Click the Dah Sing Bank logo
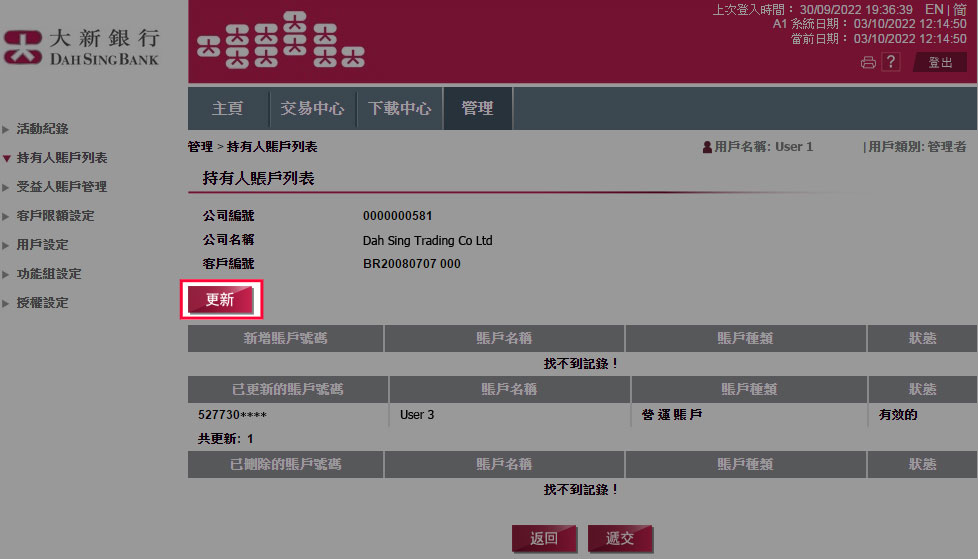Image resolution: width=978 pixels, height=559 pixels. click(81, 47)
